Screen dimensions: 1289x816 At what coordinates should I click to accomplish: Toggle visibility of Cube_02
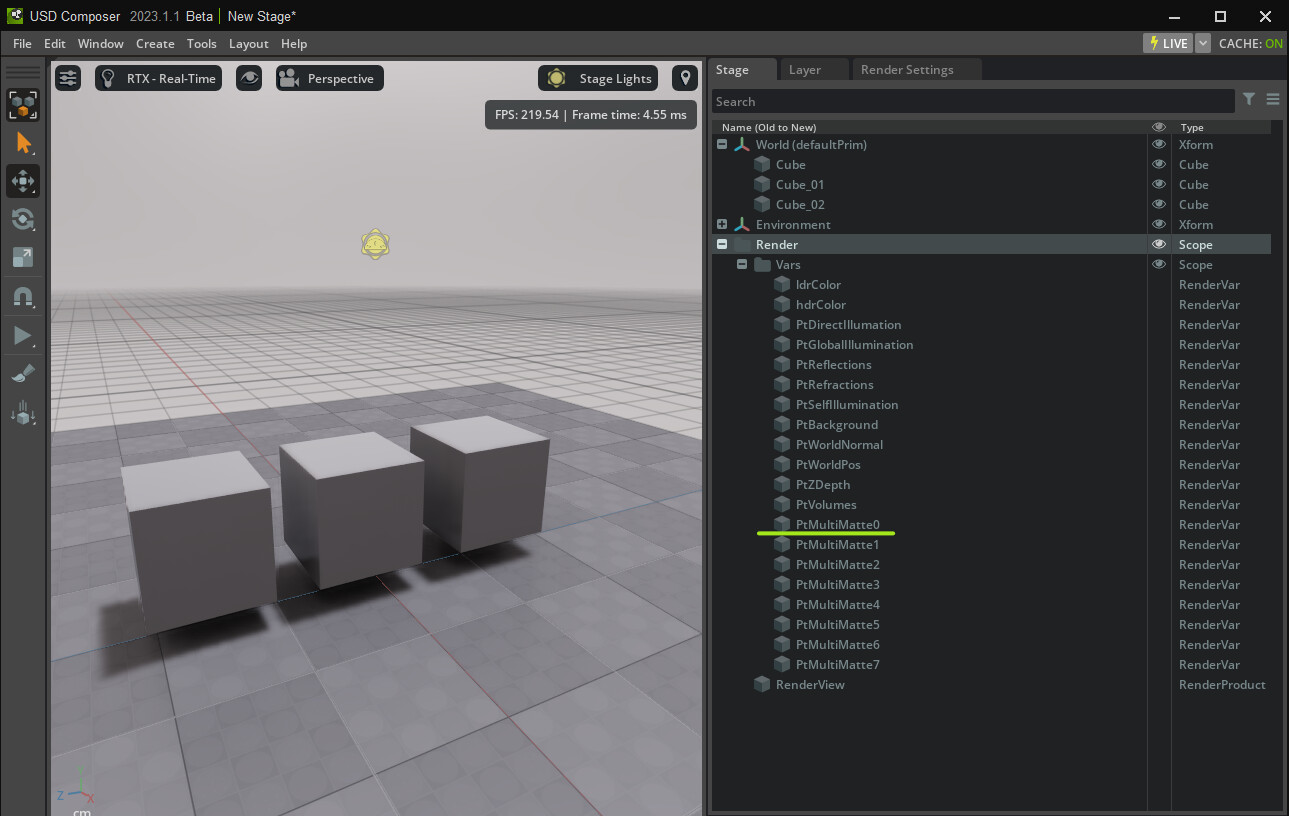click(1159, 204)
